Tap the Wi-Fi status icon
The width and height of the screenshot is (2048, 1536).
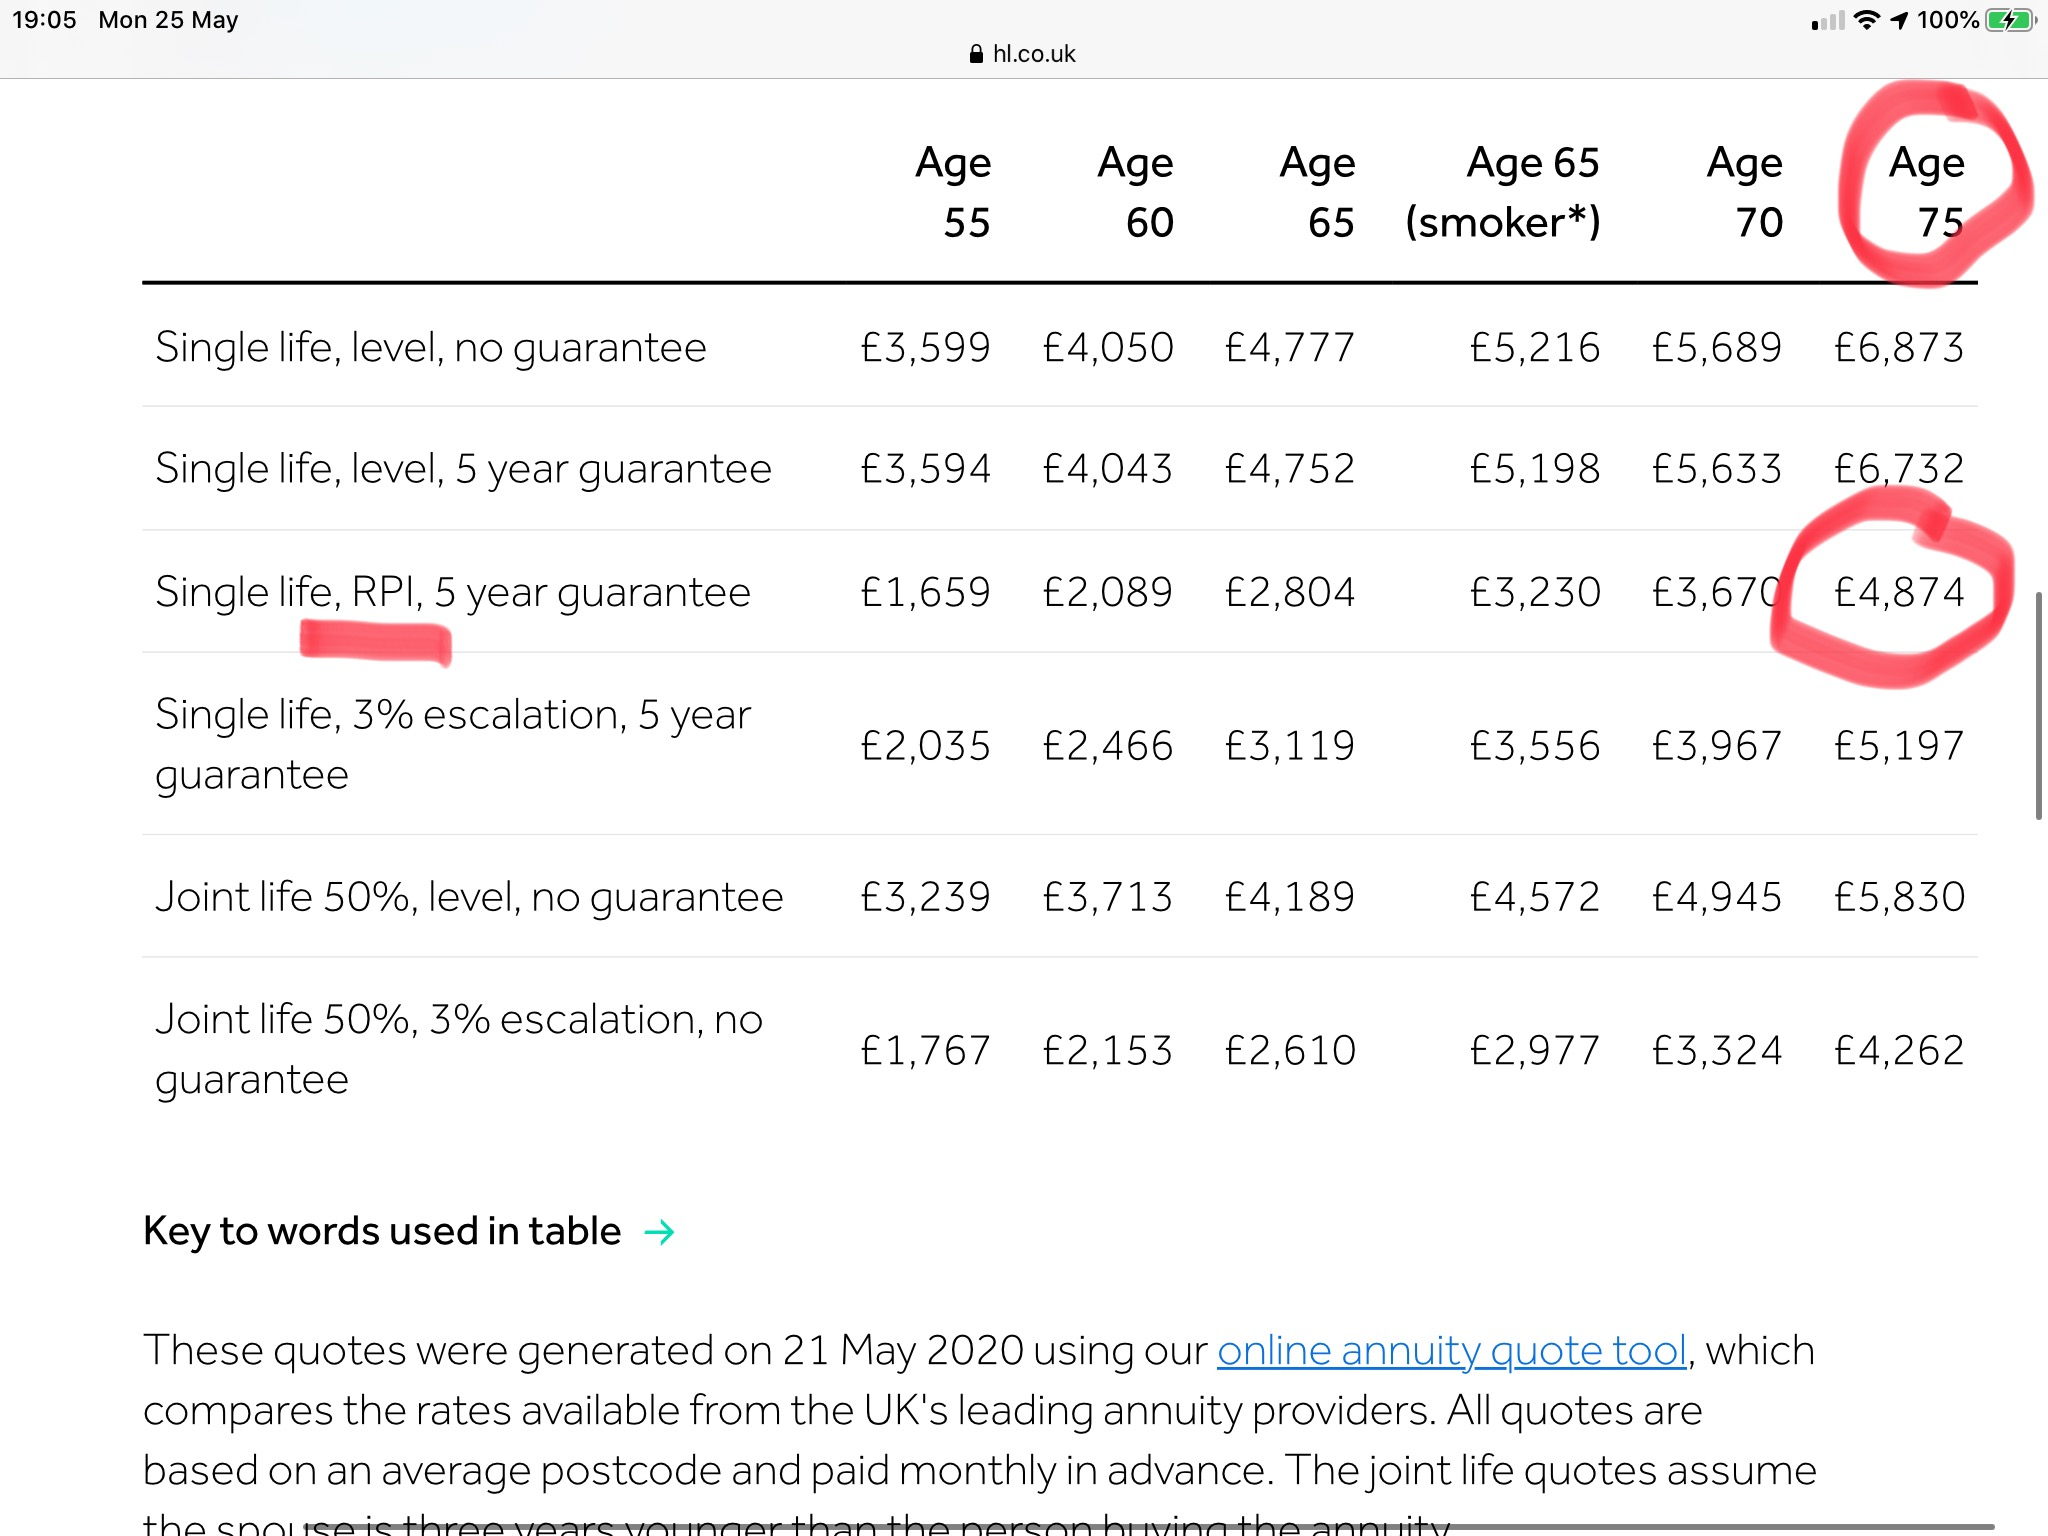click(x=1866, y=20)
